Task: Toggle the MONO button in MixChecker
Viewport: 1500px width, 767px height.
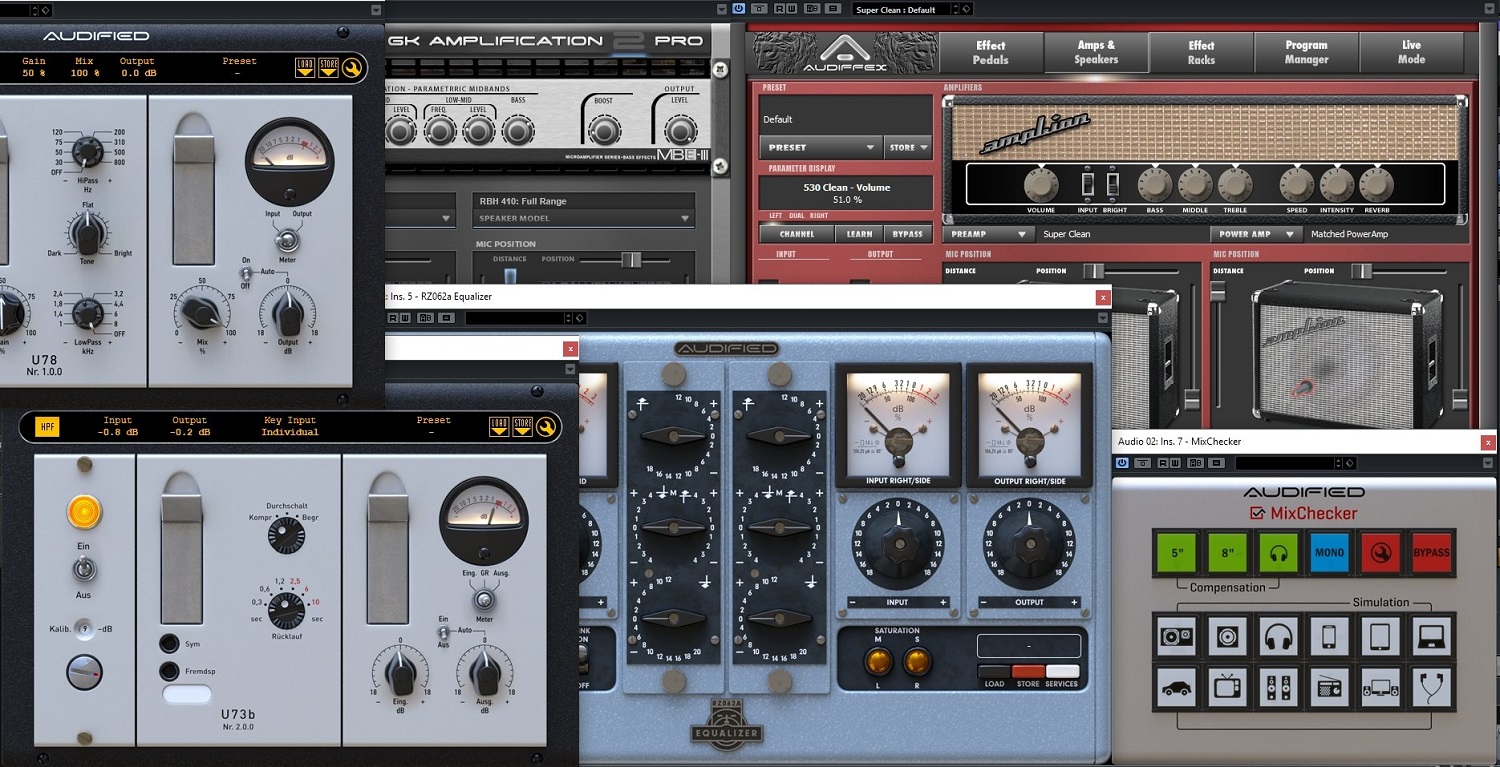Action: coord(1329,552)
